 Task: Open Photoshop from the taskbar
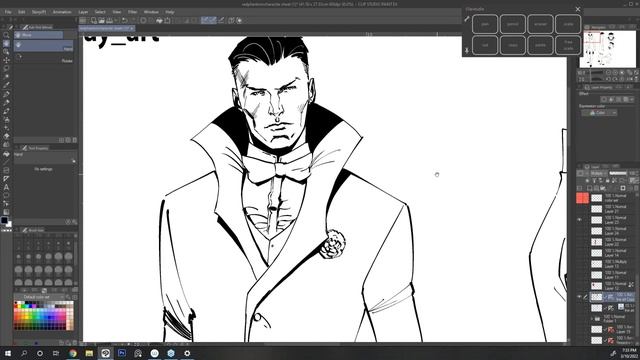point(122,353)
